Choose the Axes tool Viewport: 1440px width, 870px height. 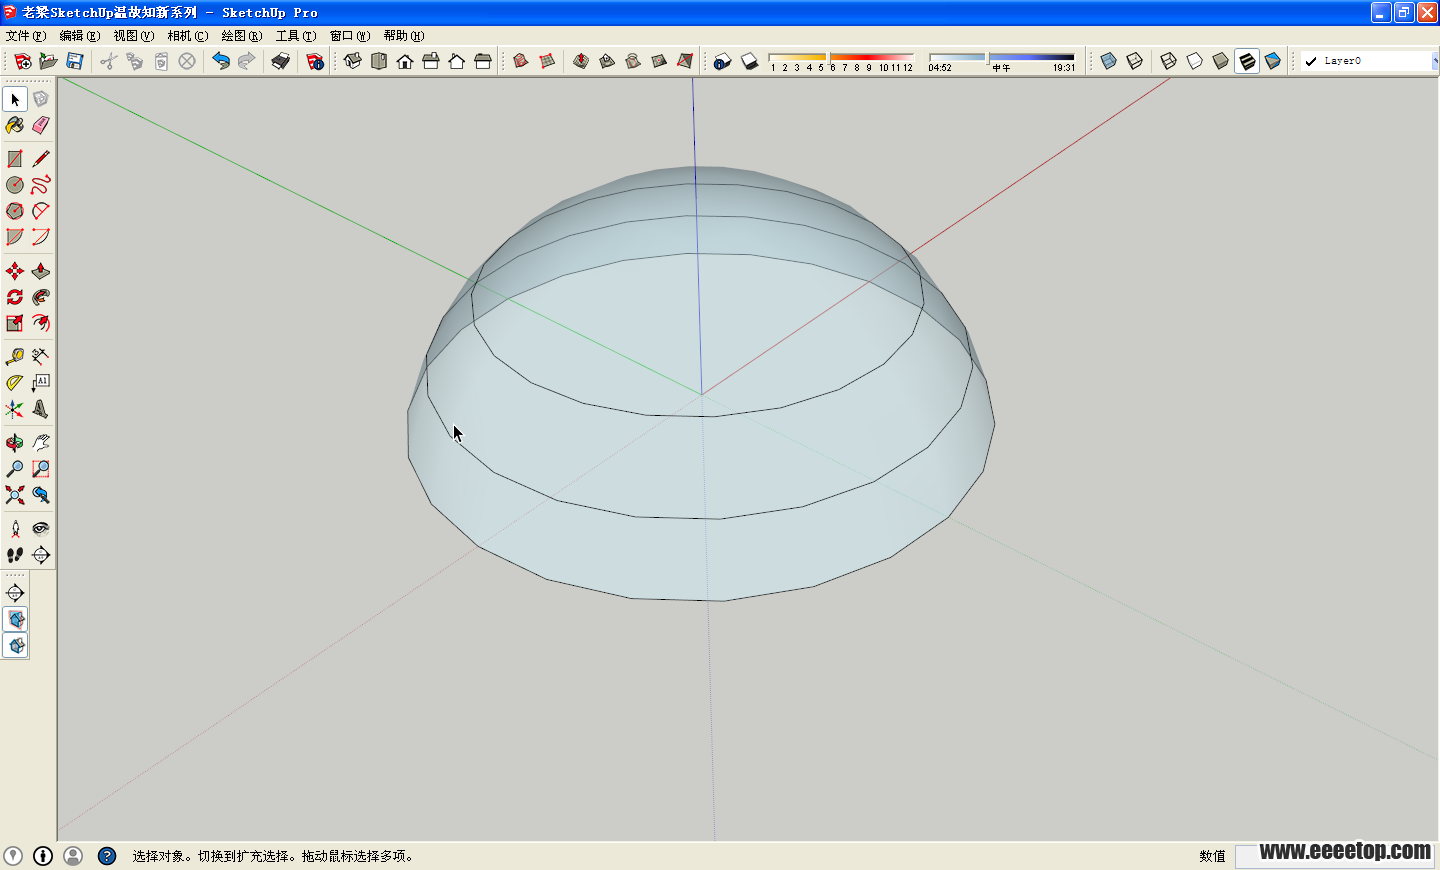tap(15, 409)
